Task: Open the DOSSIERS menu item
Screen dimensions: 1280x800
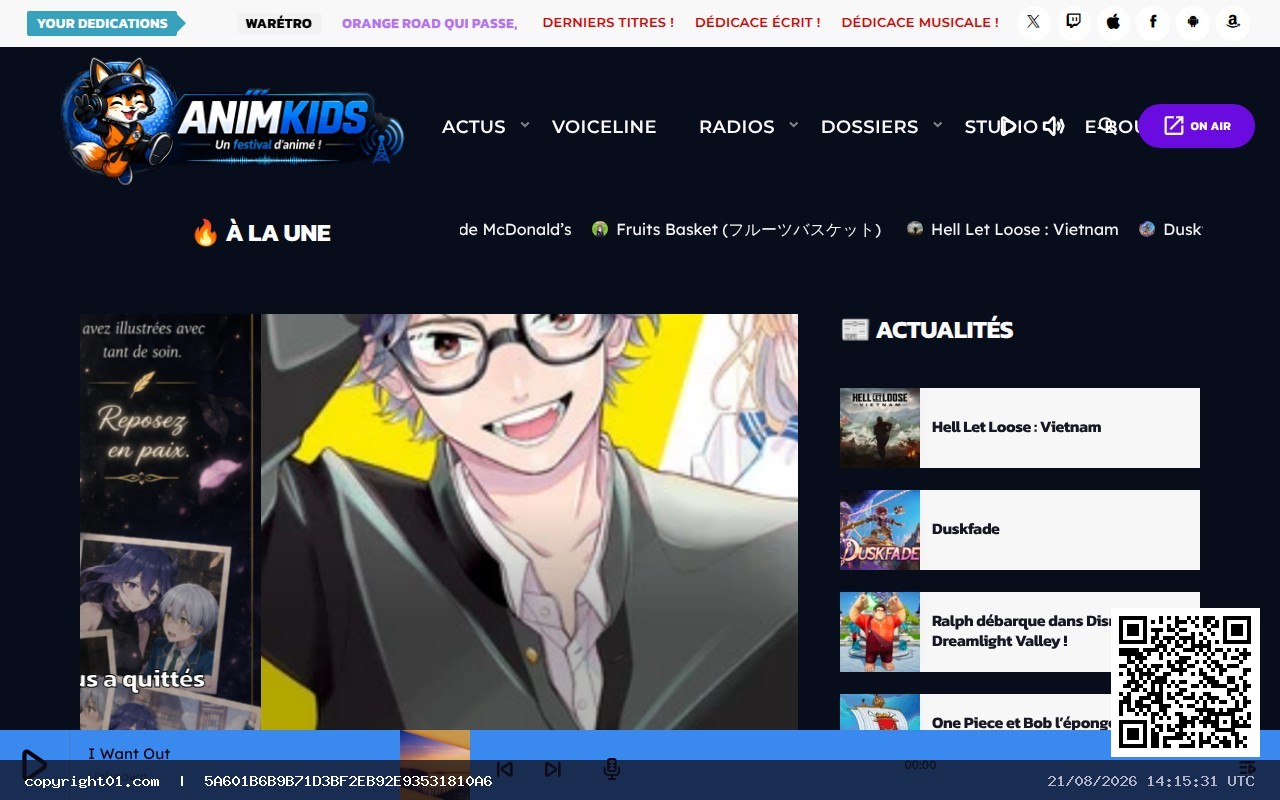Action: [x=869, y=126]
